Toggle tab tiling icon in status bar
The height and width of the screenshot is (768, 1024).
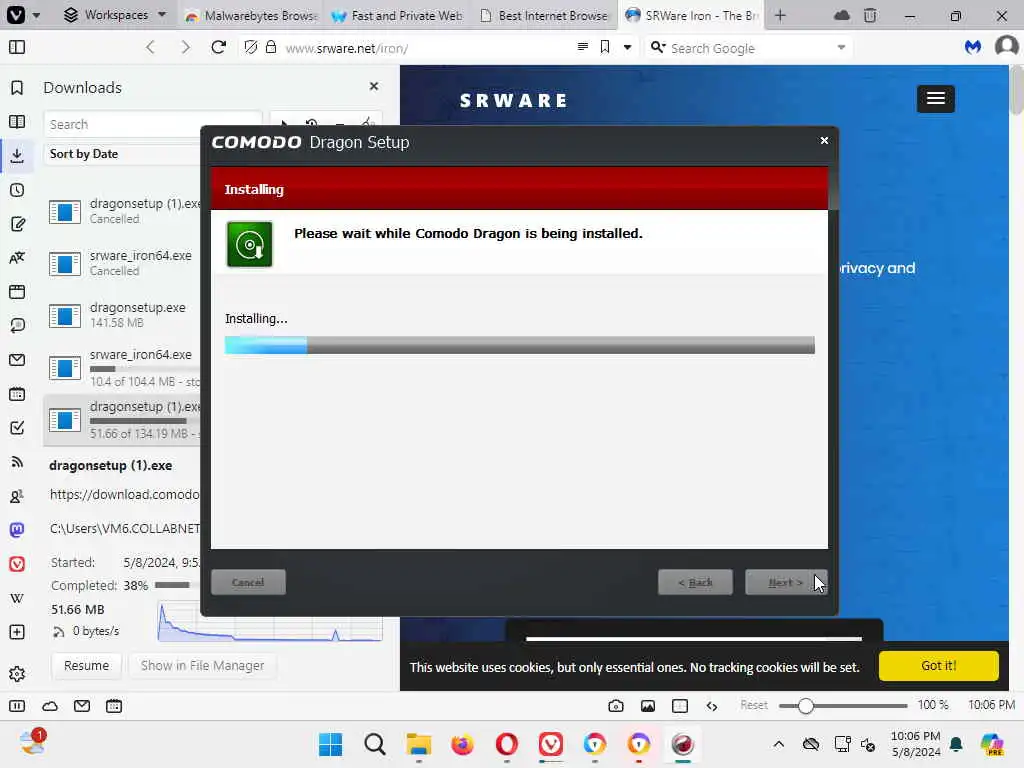coord(680,706)
